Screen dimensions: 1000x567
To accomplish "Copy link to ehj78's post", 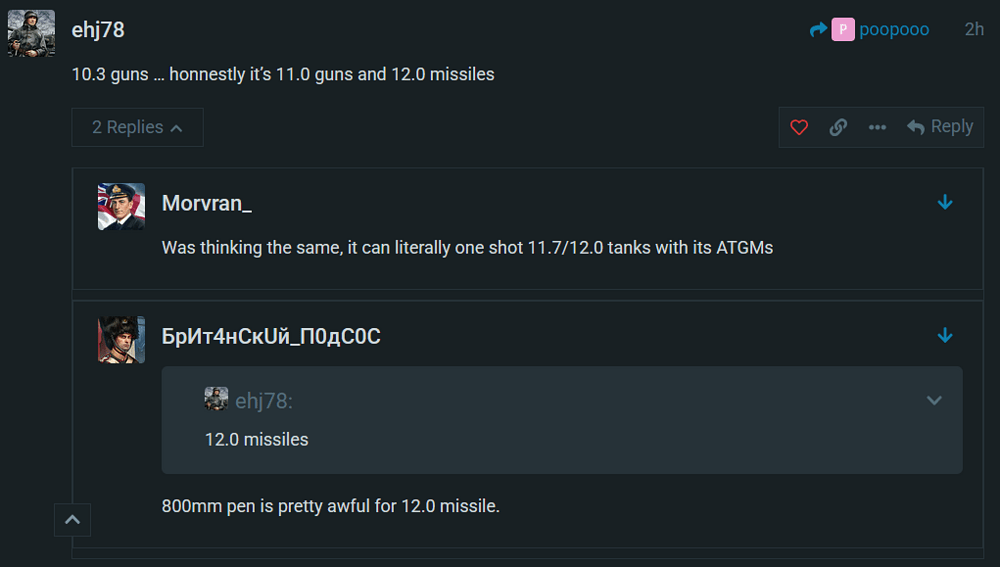I will 838,127.
